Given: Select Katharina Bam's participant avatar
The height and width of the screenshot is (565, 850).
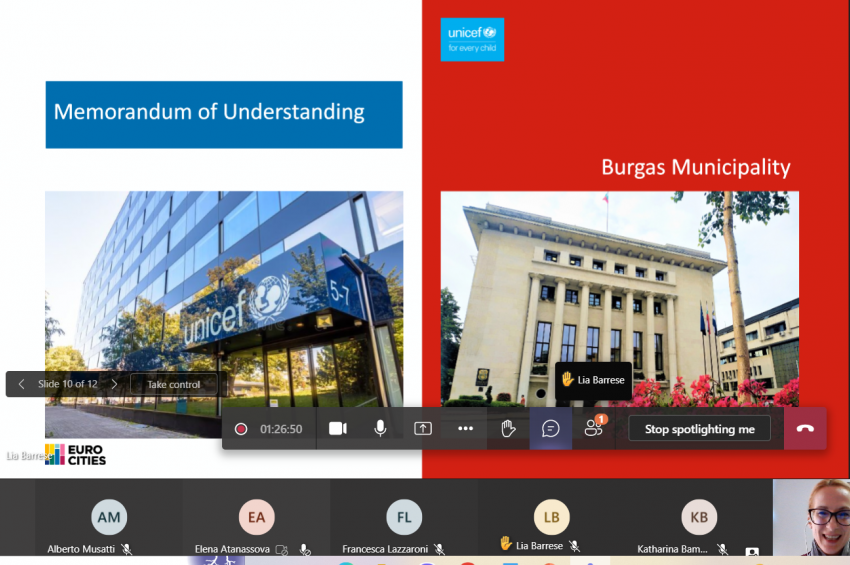Looking at the screenshot, I should [x=699, y=517].
